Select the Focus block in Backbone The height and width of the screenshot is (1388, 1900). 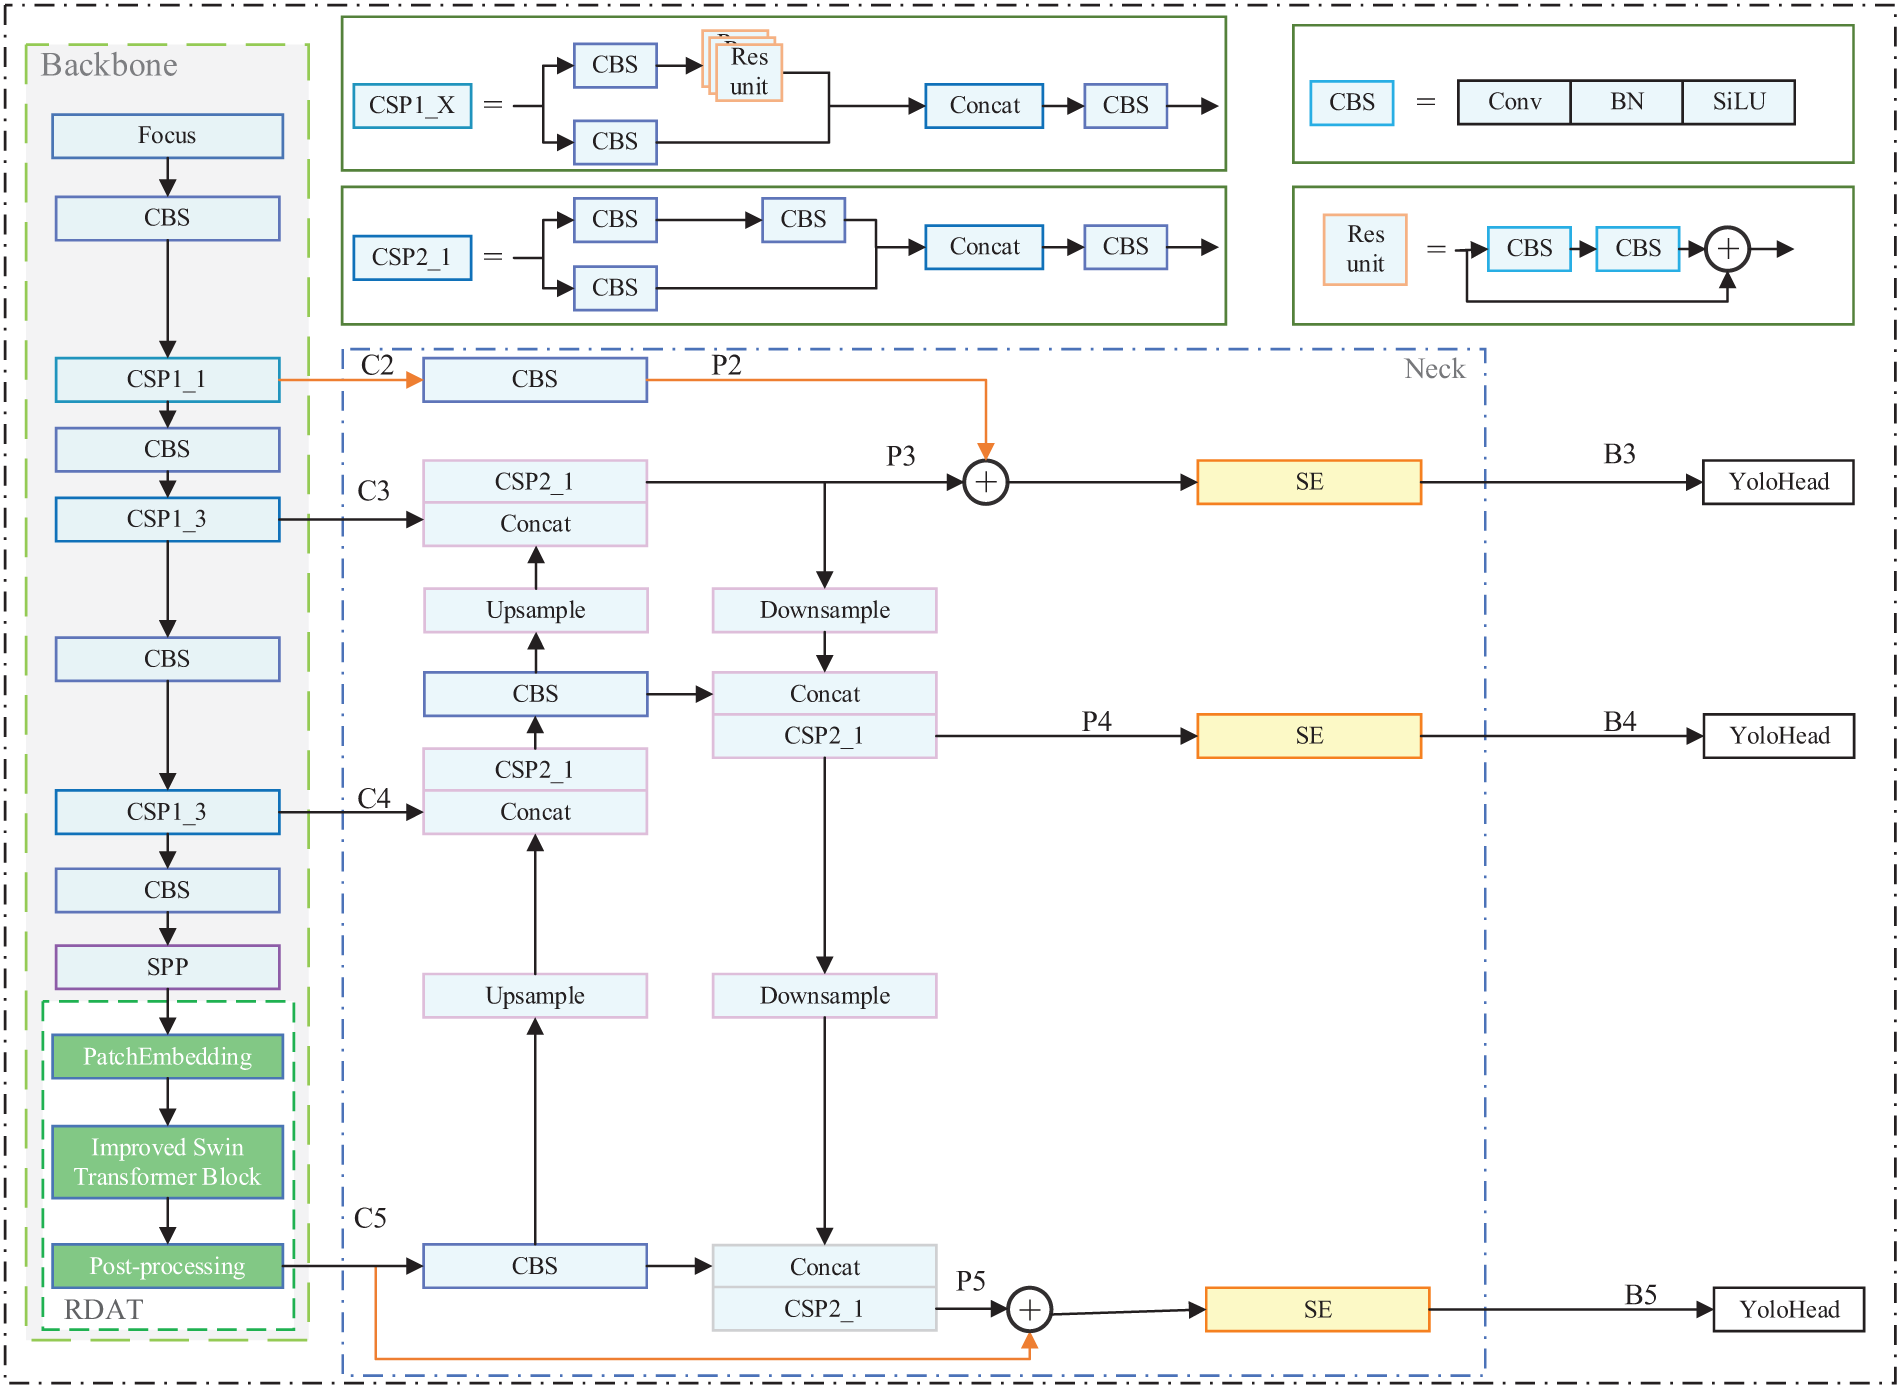click(x=166, y=136)
